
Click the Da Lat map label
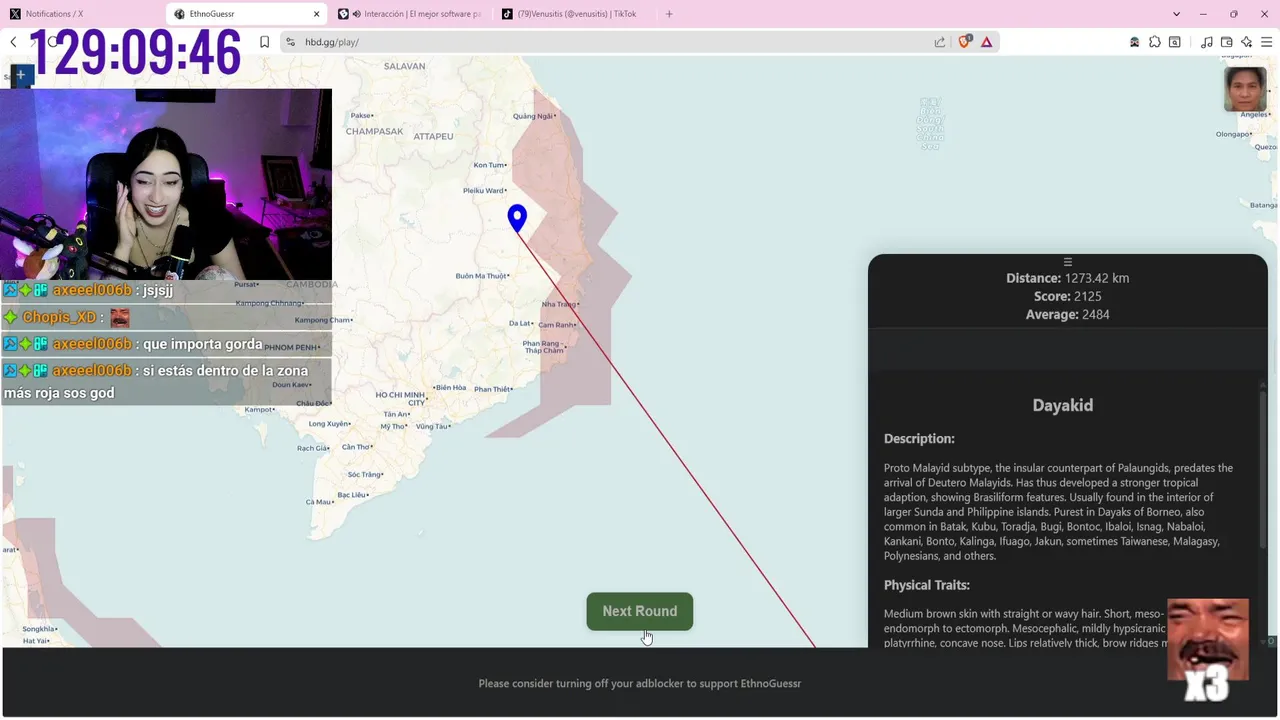(519, 323)
